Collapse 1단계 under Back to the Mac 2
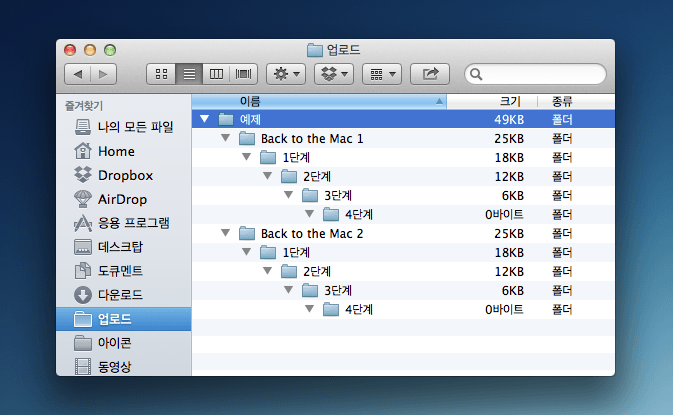Viewport: 673px width, 415px height. 247,251
